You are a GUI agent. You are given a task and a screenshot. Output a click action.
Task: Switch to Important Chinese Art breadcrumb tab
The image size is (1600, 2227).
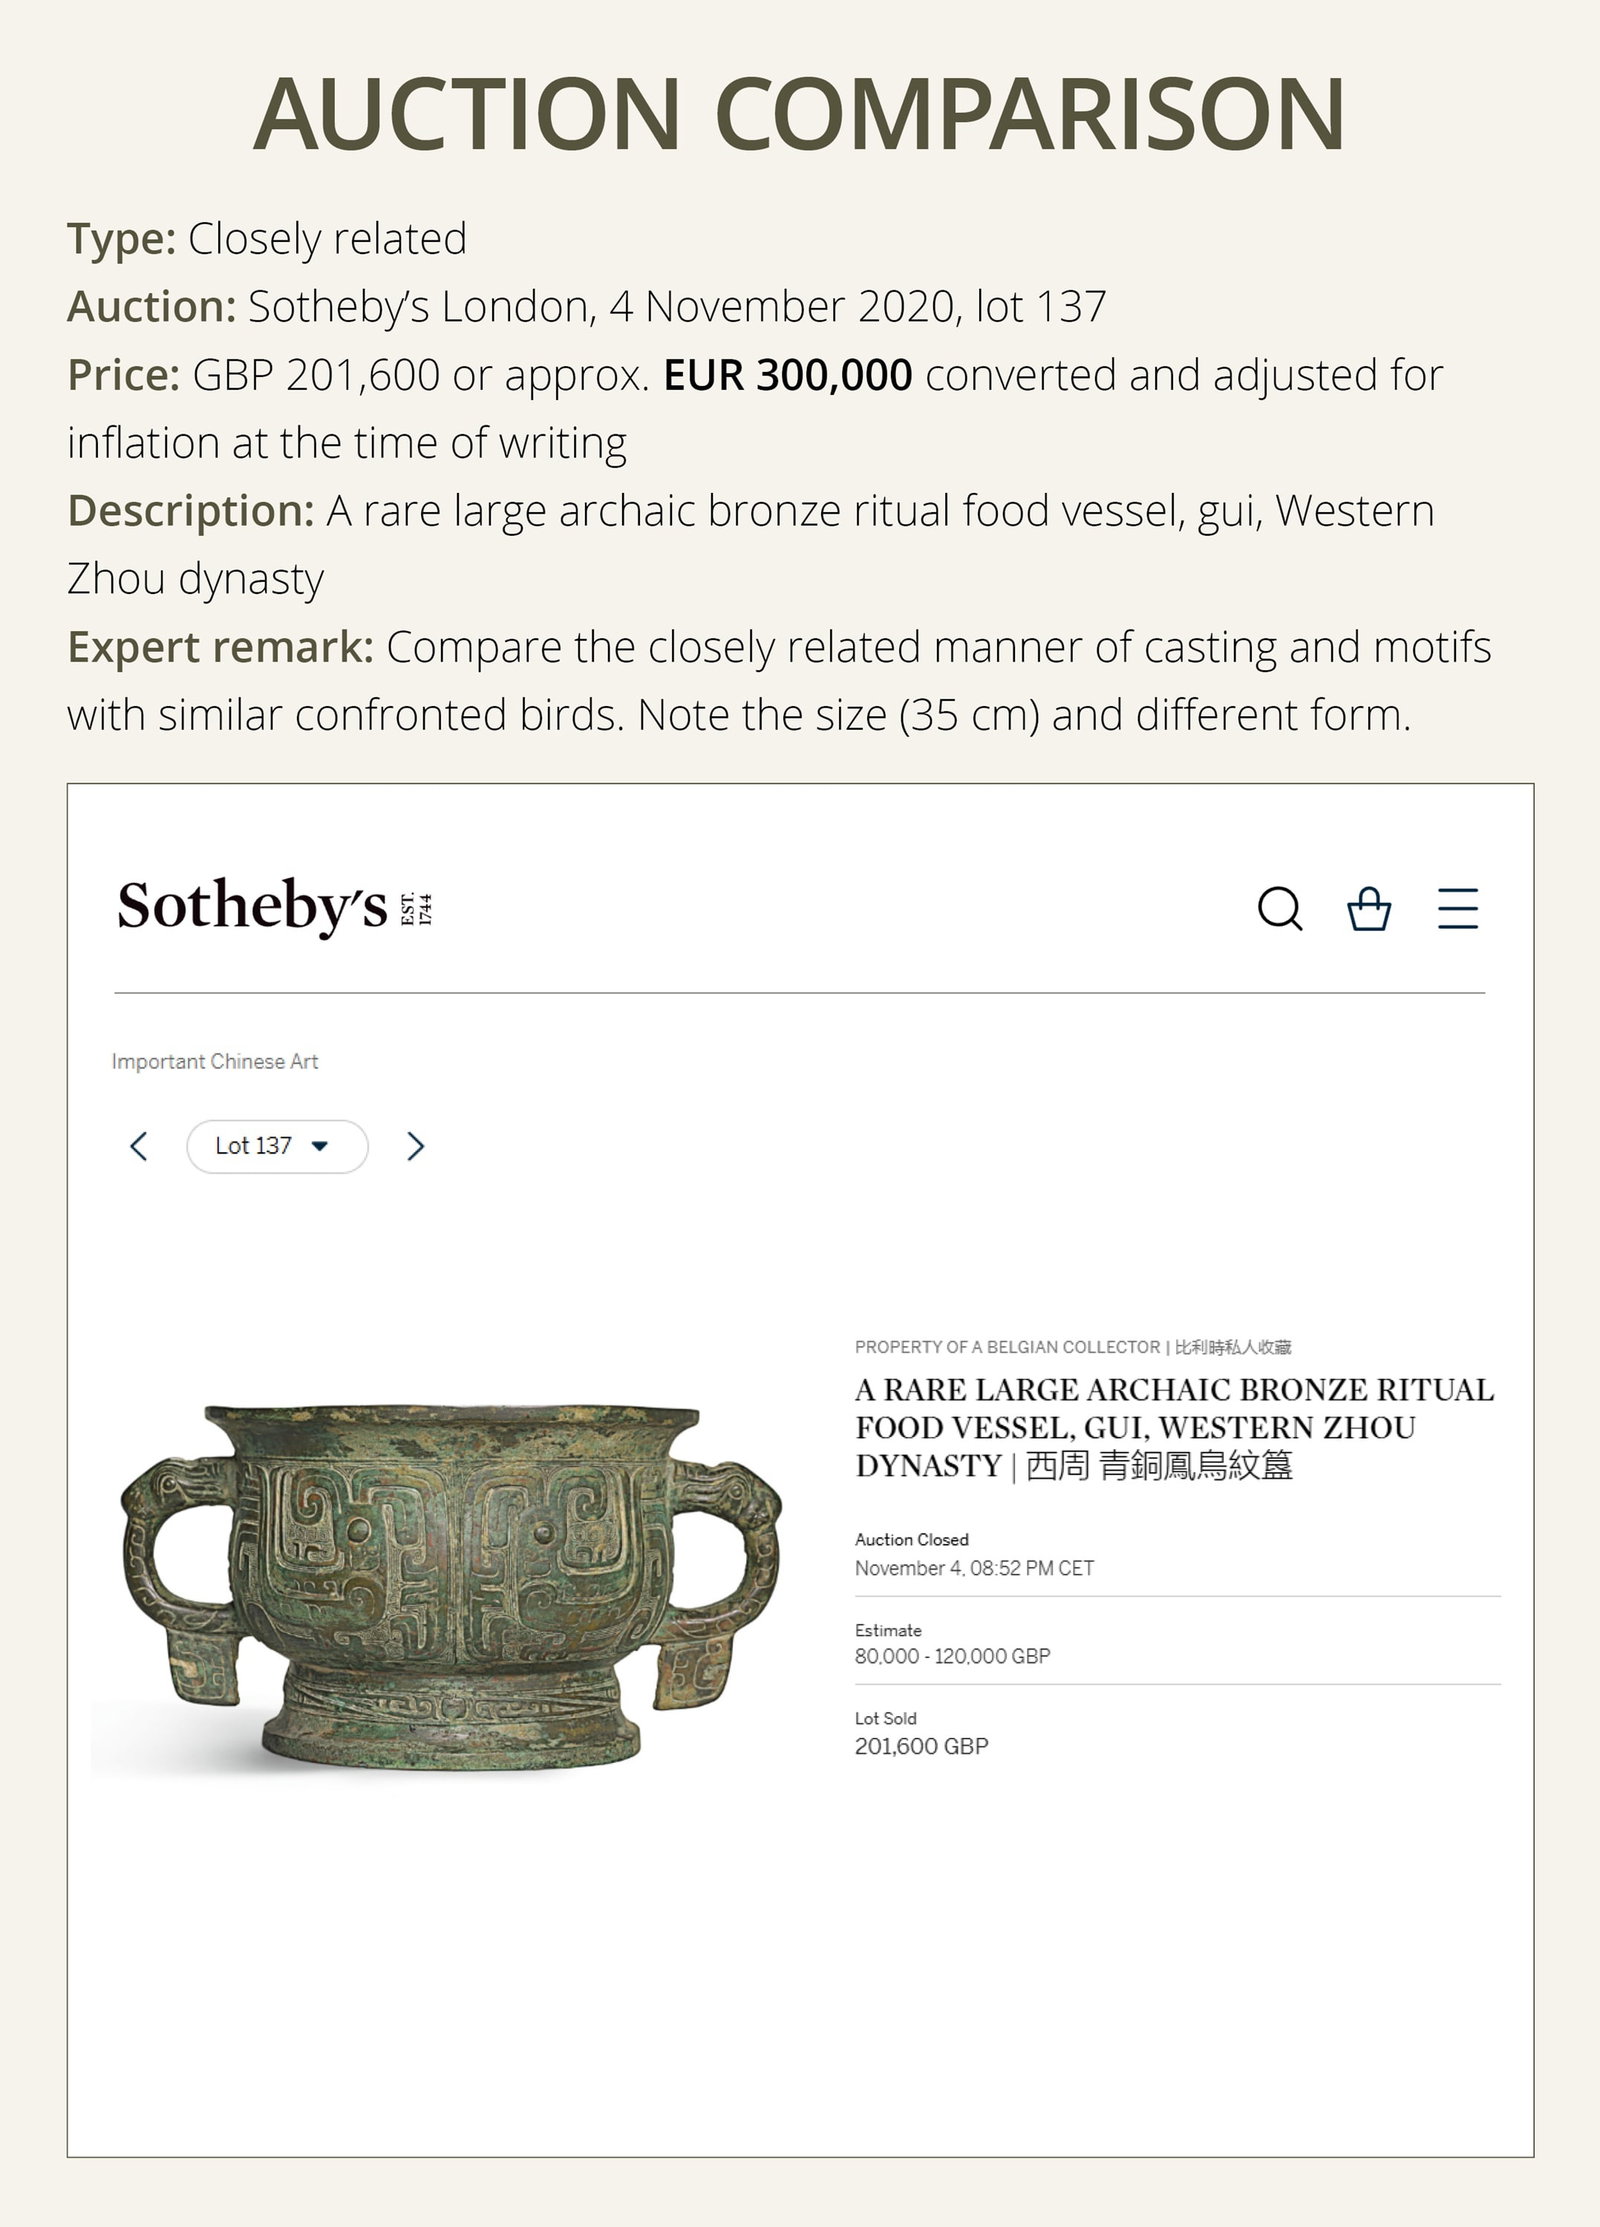tap(214, 1061)
